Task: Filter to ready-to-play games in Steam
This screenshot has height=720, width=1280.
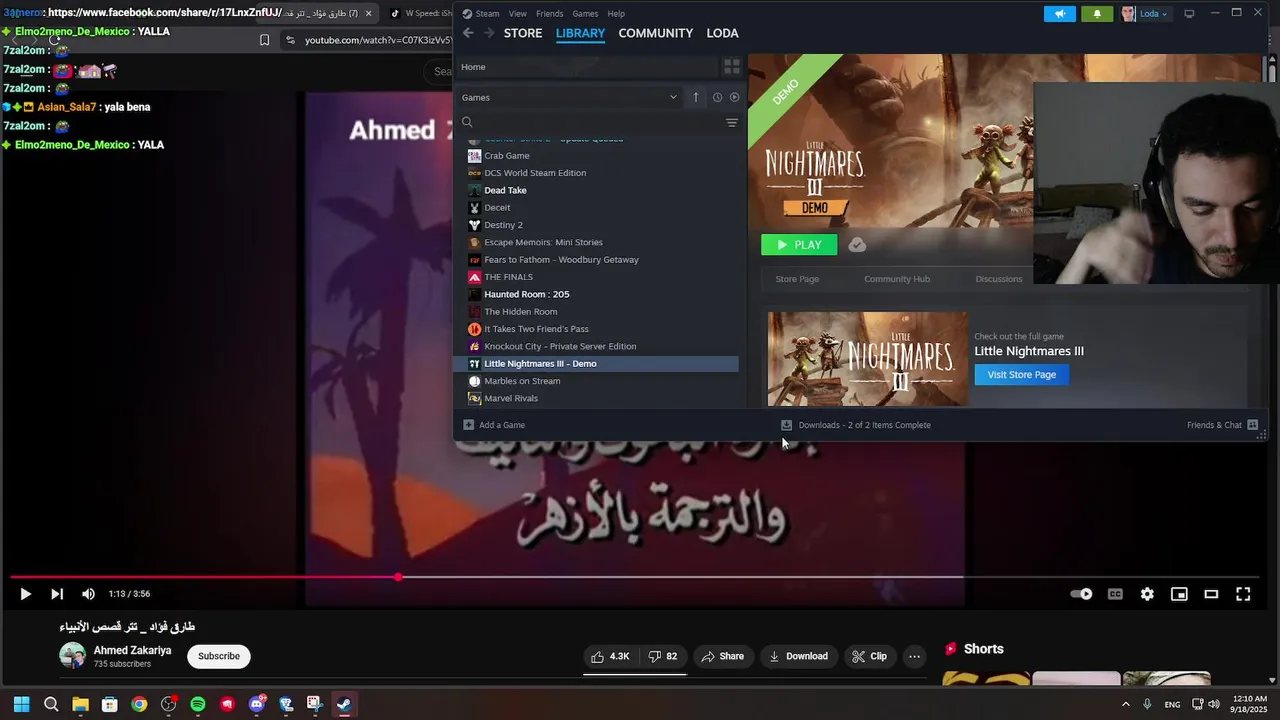Action: coord(735,97)
